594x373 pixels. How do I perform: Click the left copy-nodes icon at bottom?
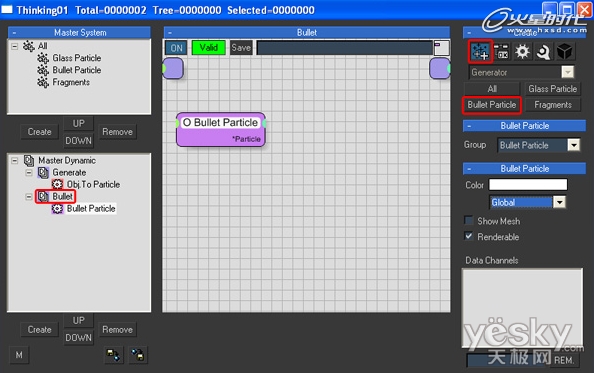113,355
